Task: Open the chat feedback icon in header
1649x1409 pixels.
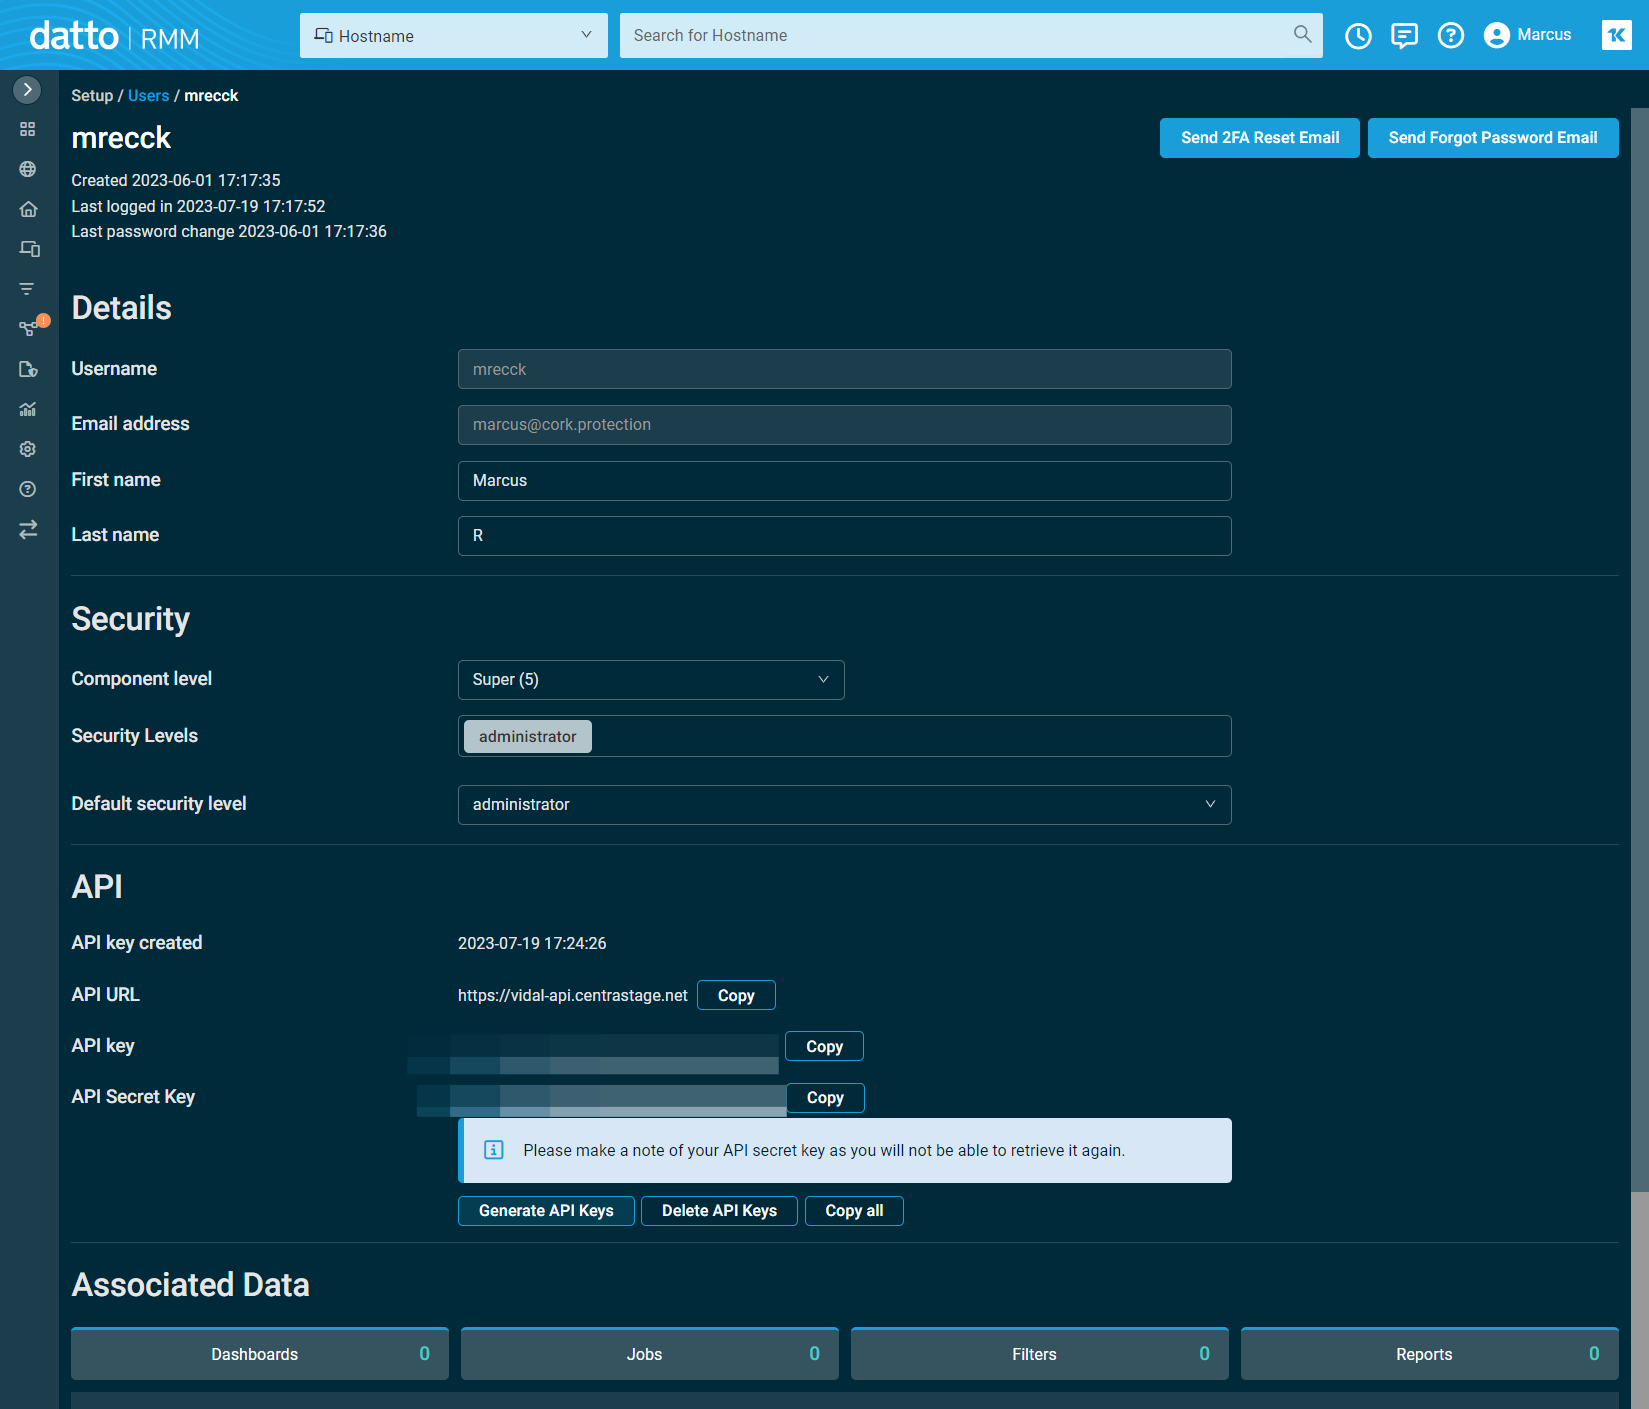Action: [1404, 36]
